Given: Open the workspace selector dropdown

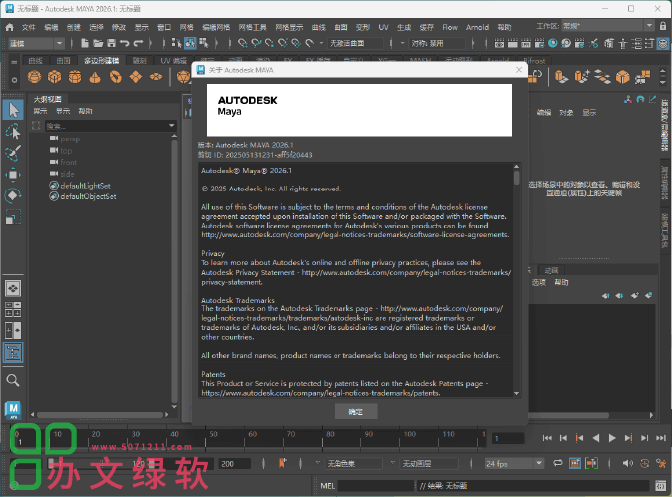Looking at the screenshot, I should point(608,26).
